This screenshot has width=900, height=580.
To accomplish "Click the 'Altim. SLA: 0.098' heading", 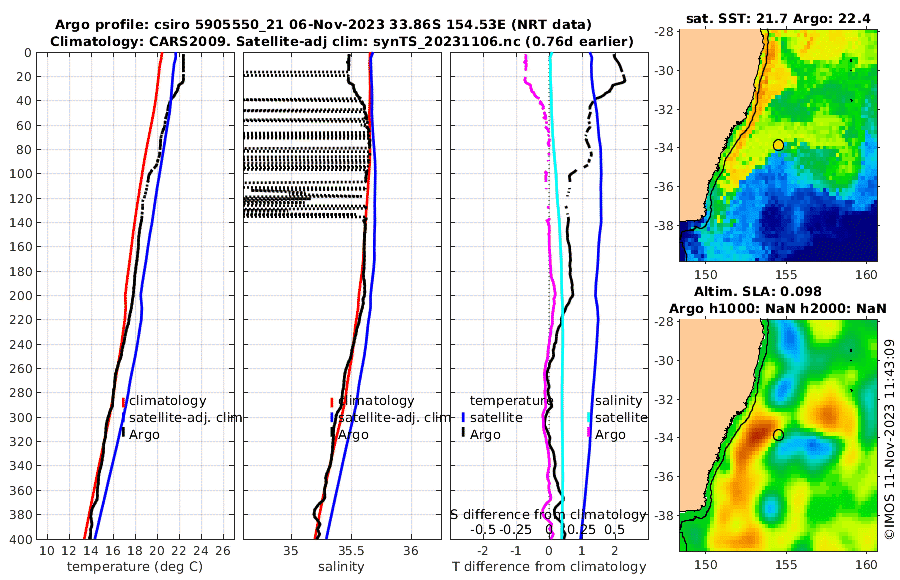I will tap(758, 291).
